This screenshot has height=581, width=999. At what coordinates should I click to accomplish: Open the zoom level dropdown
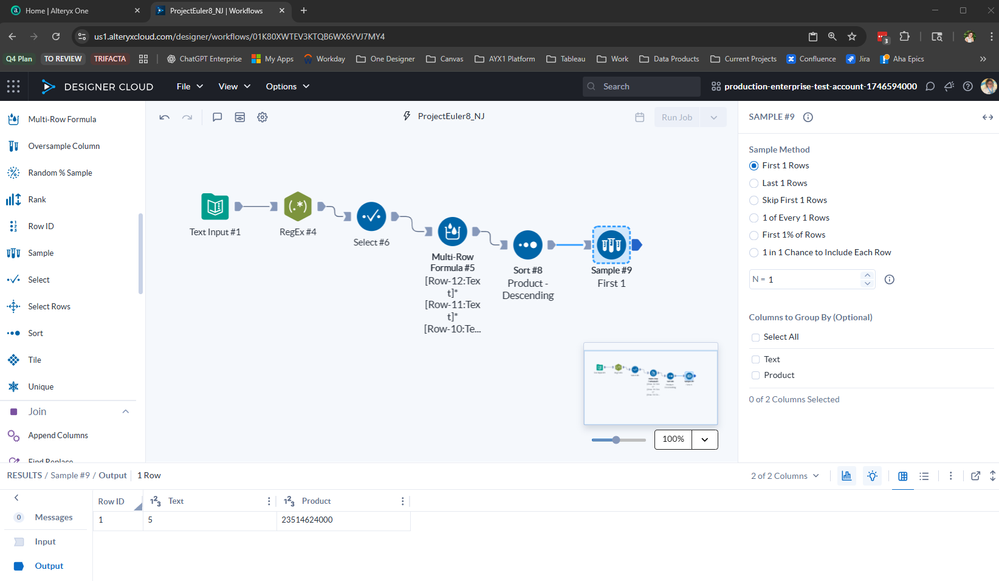705,439
